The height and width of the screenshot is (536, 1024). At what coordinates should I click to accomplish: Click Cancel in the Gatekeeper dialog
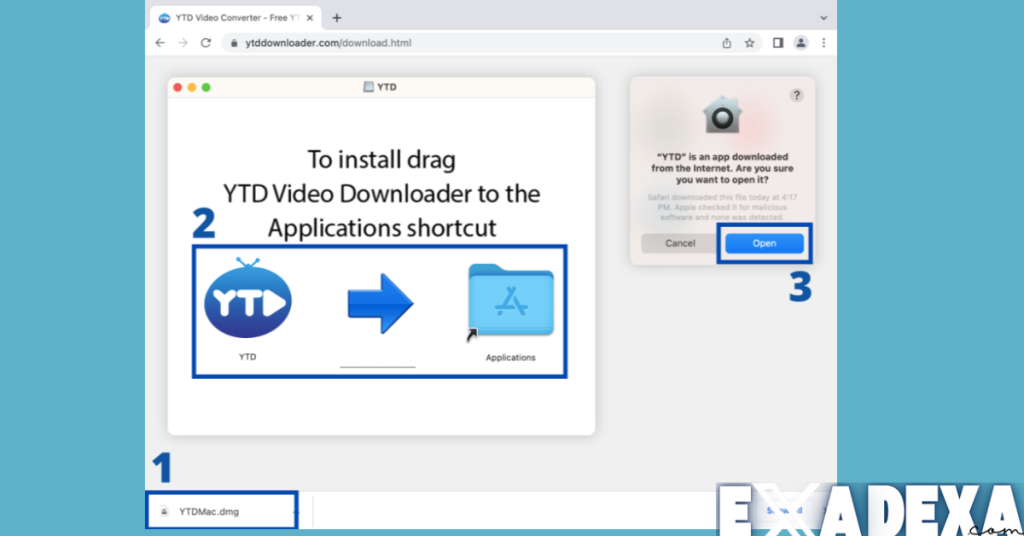(x=680, y=244)
